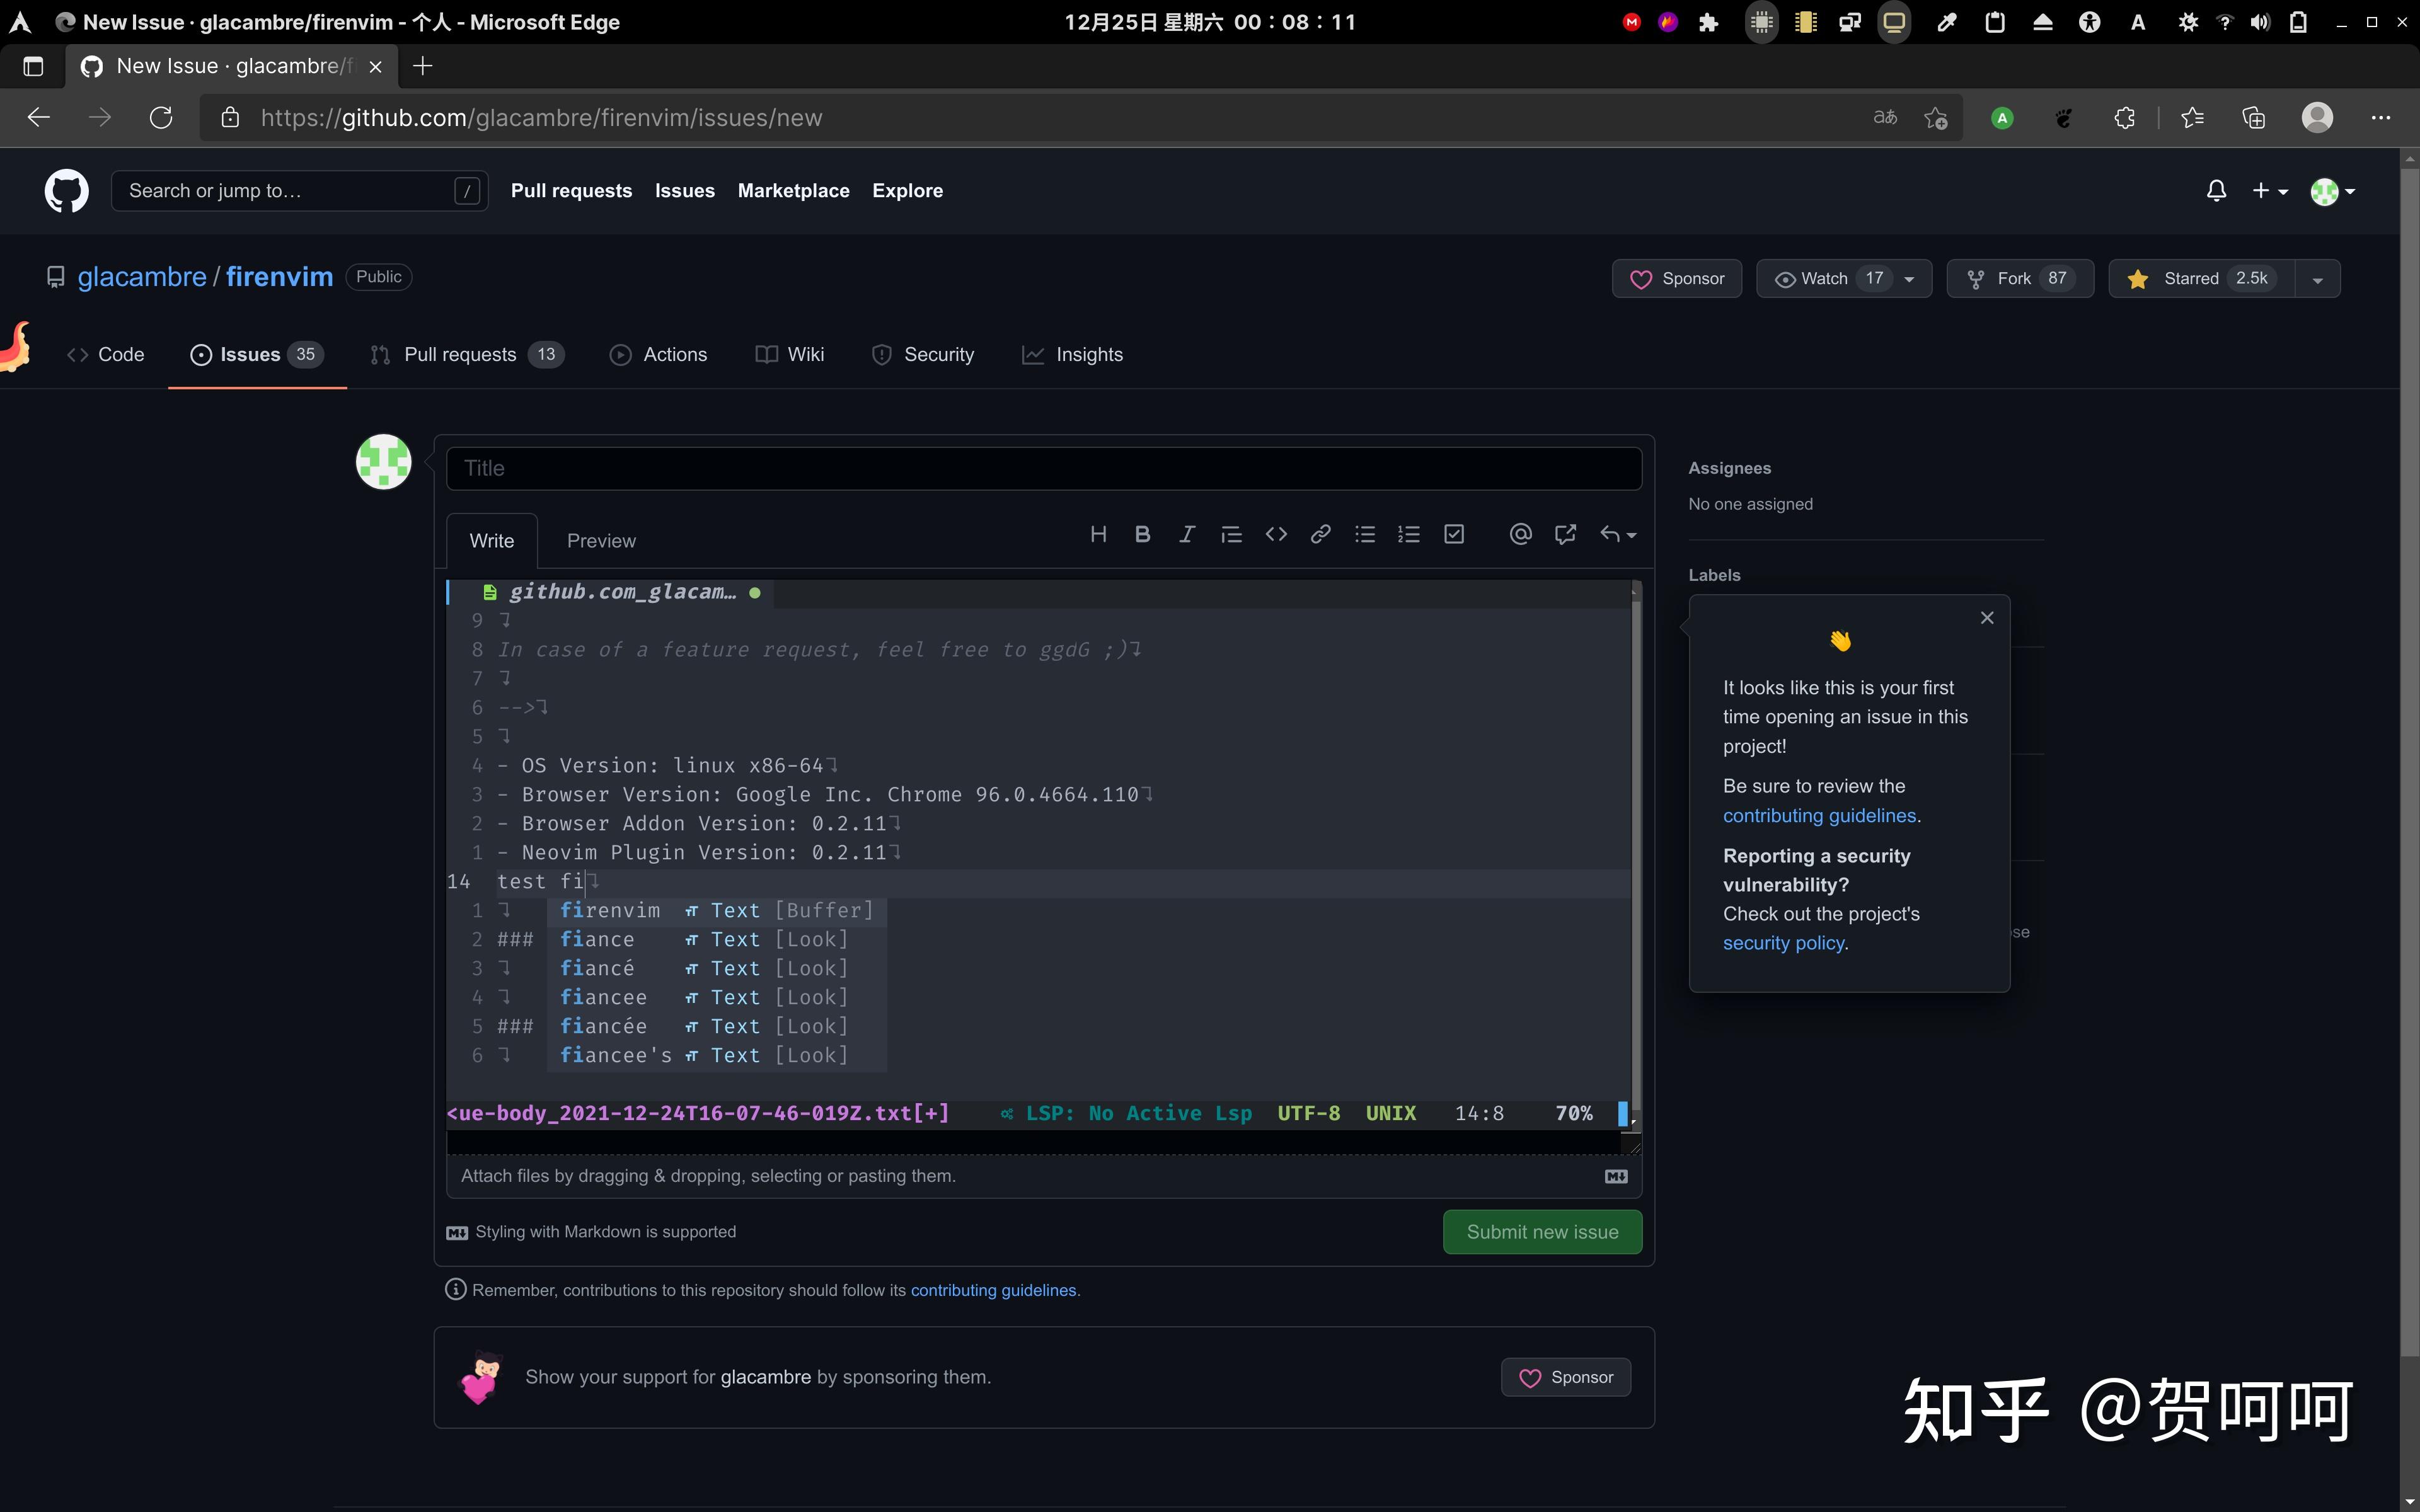This screenshot has height=1512, width=2420.
Task: Add a bulleted list to the issue
Action: tap(1364, 534)
